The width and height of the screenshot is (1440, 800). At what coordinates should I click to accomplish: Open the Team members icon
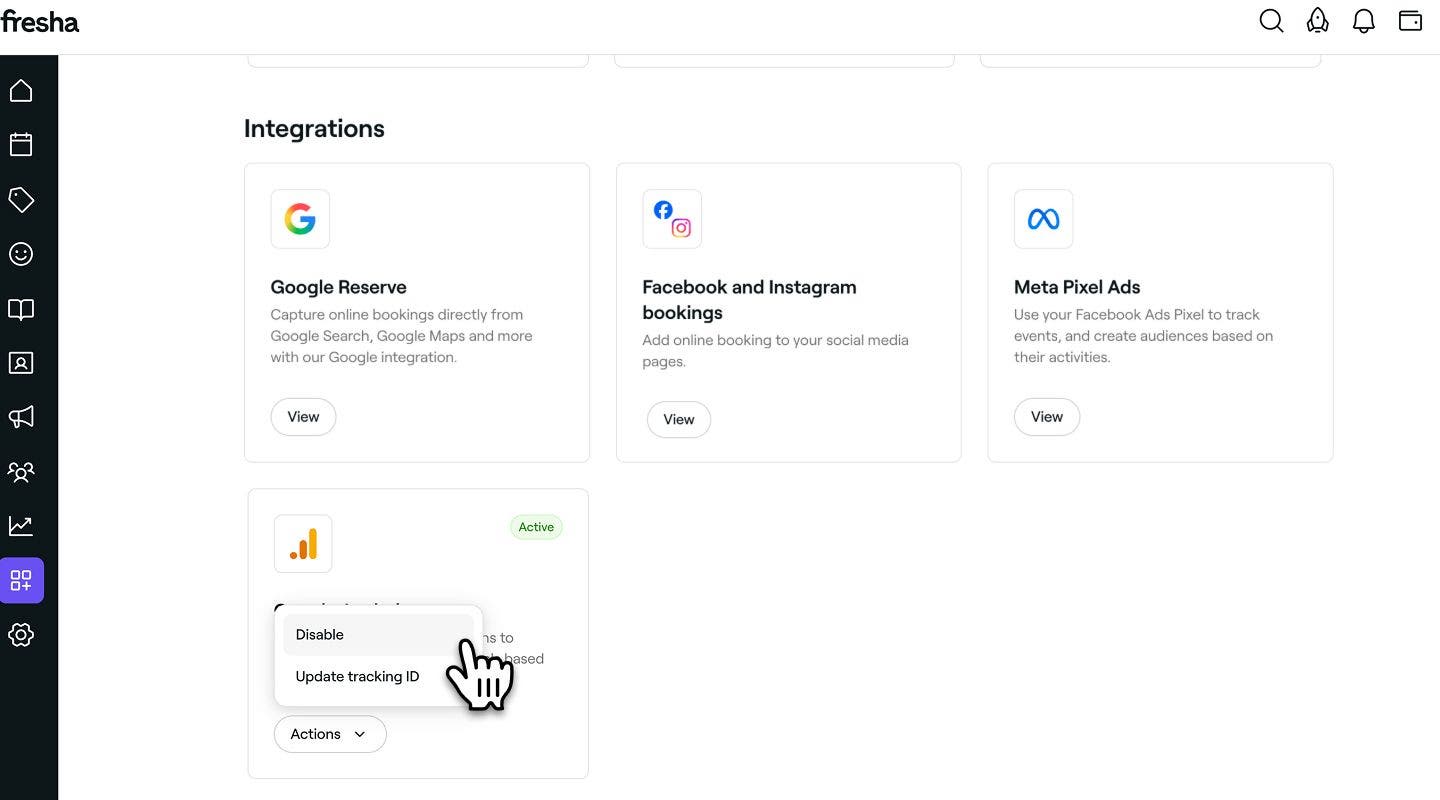tap(21, 471)
